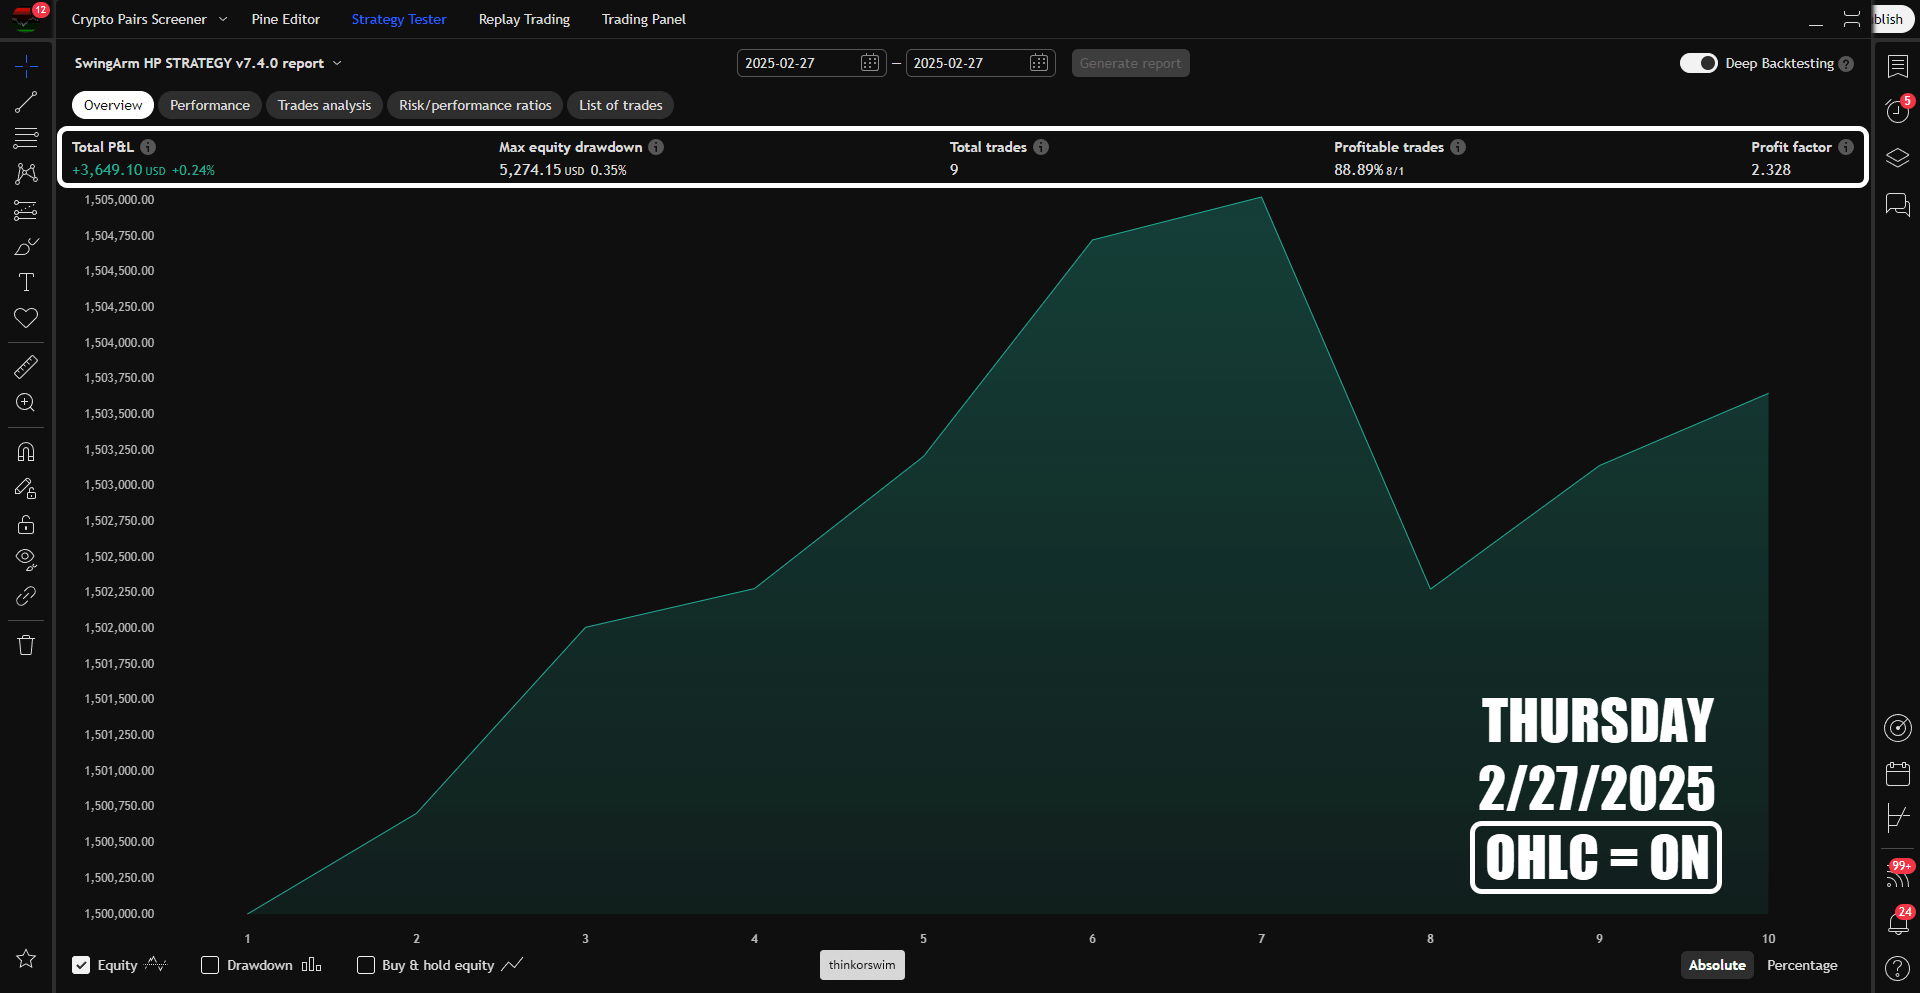Switch to the Trades analysis tab
1920x993 pixels.
coord(324,105)
